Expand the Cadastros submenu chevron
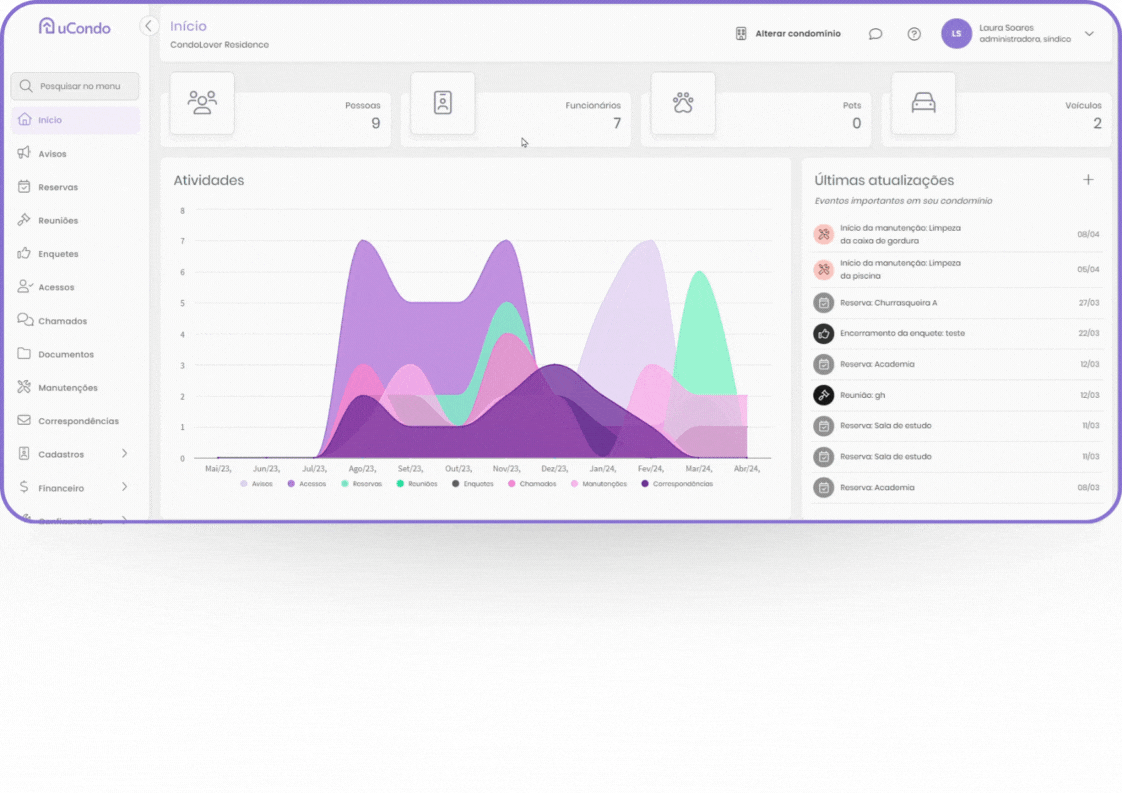 [x=125, y=454]
